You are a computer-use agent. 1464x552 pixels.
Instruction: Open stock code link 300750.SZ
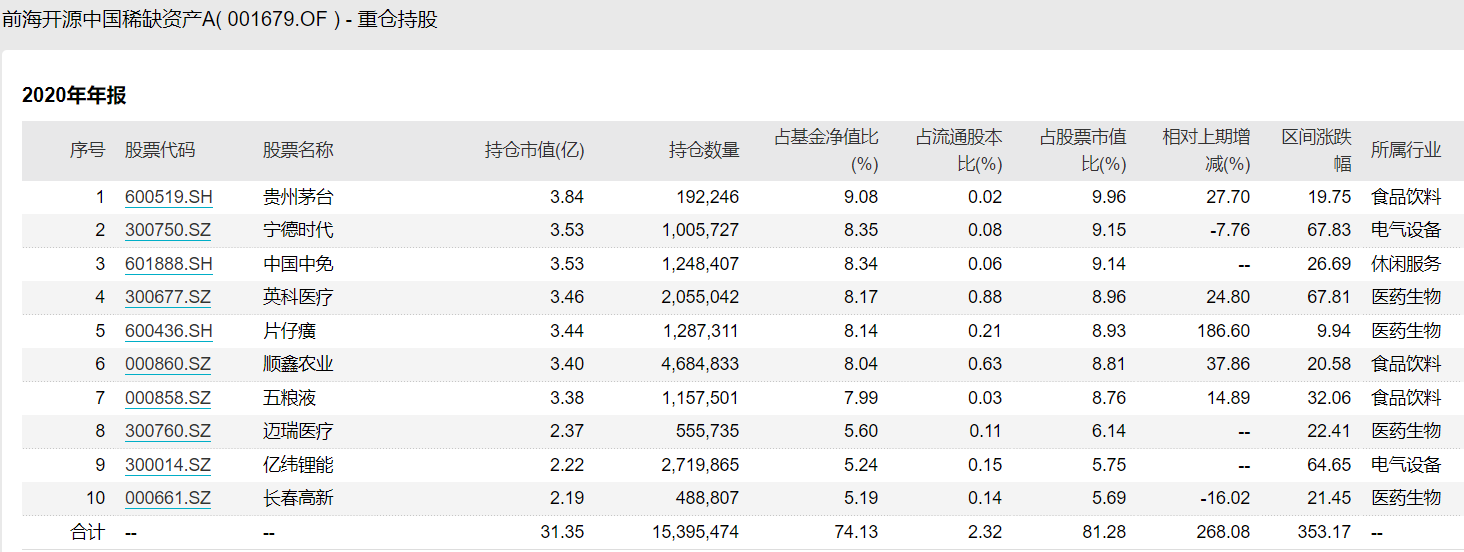click(168, 230)
